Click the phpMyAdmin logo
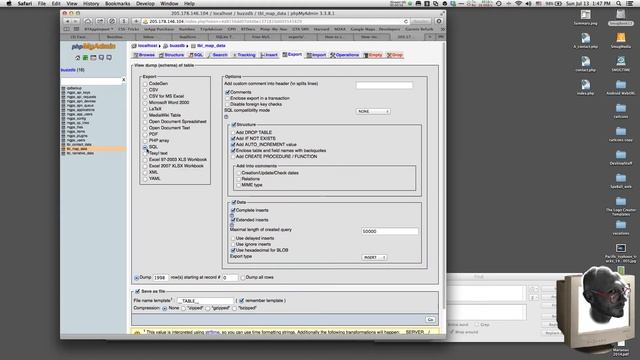640x360 pixels. [93, 47]
